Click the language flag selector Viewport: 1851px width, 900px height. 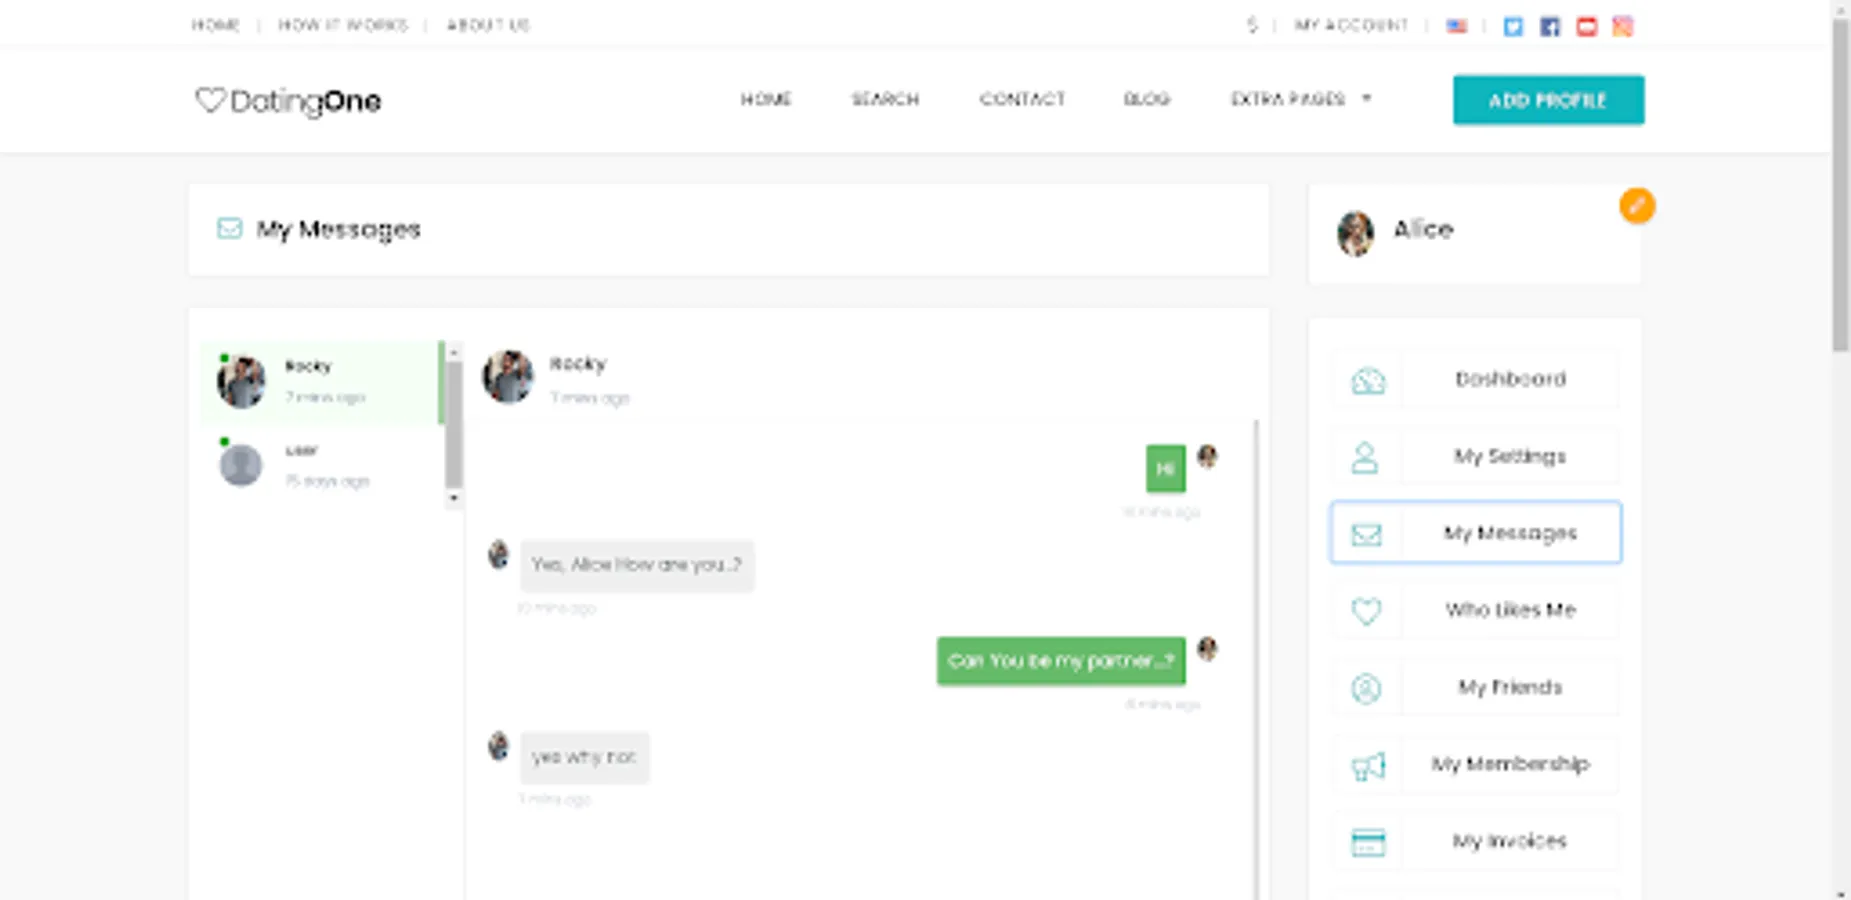pos(1456,26)
